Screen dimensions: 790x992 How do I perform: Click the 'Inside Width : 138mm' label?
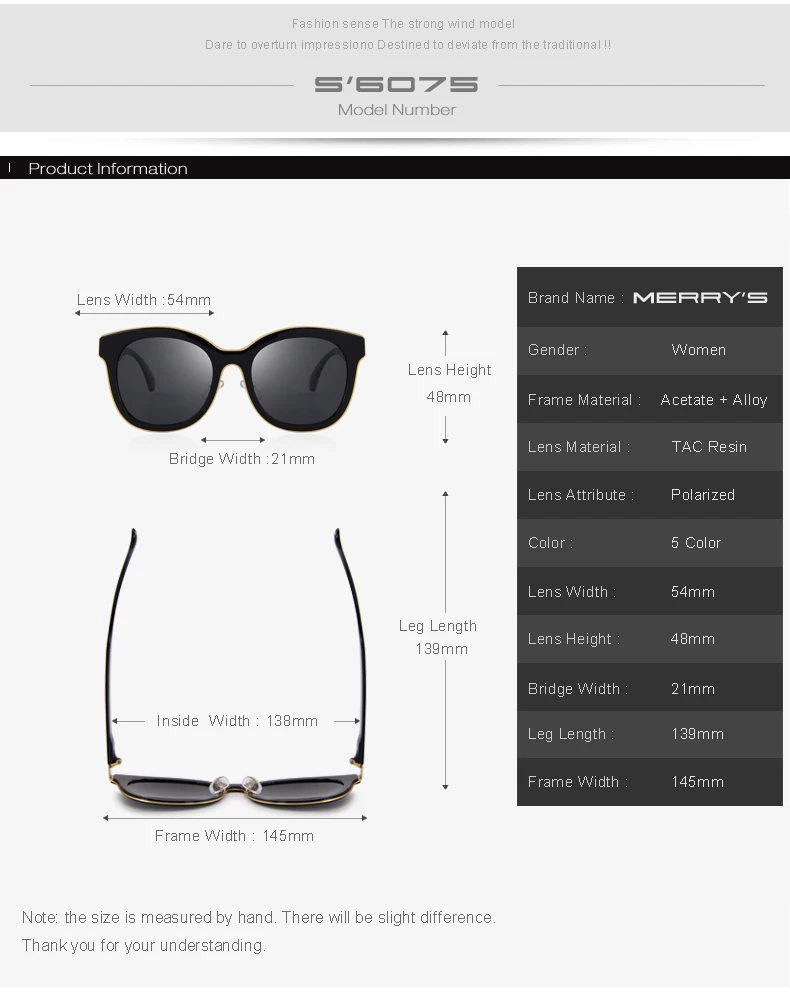(237, 721)
